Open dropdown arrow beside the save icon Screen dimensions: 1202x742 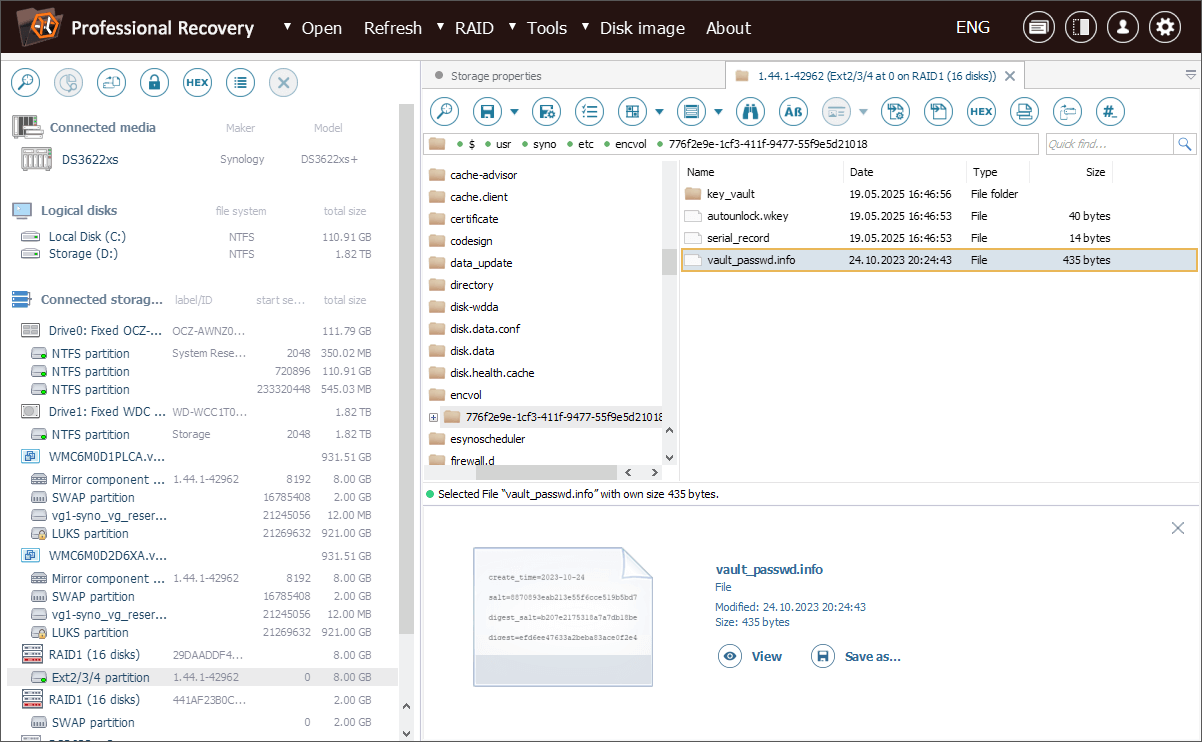(x=514, y=111)
